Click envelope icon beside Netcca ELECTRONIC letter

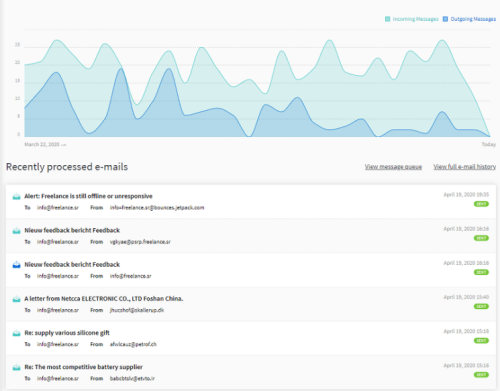pyautogui.click(x=16, y=299)
